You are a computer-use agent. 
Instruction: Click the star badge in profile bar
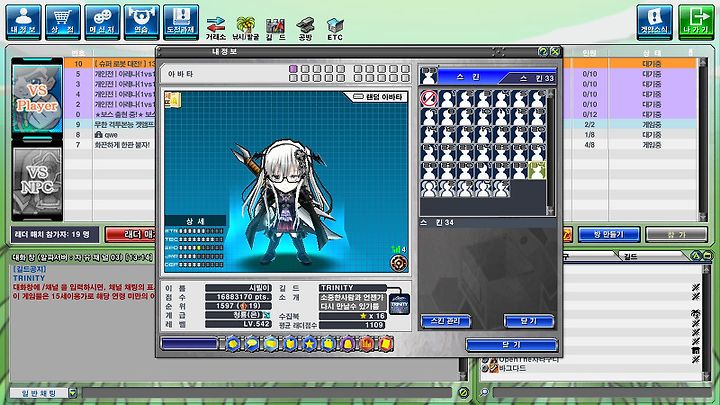point(309,343)
